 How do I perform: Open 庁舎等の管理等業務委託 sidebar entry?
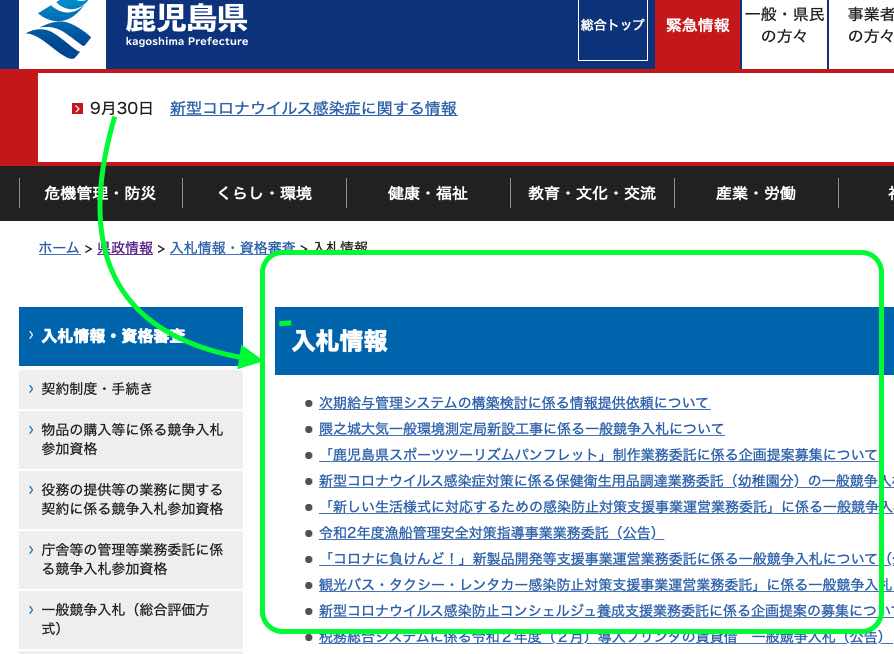tap(132, 559)
